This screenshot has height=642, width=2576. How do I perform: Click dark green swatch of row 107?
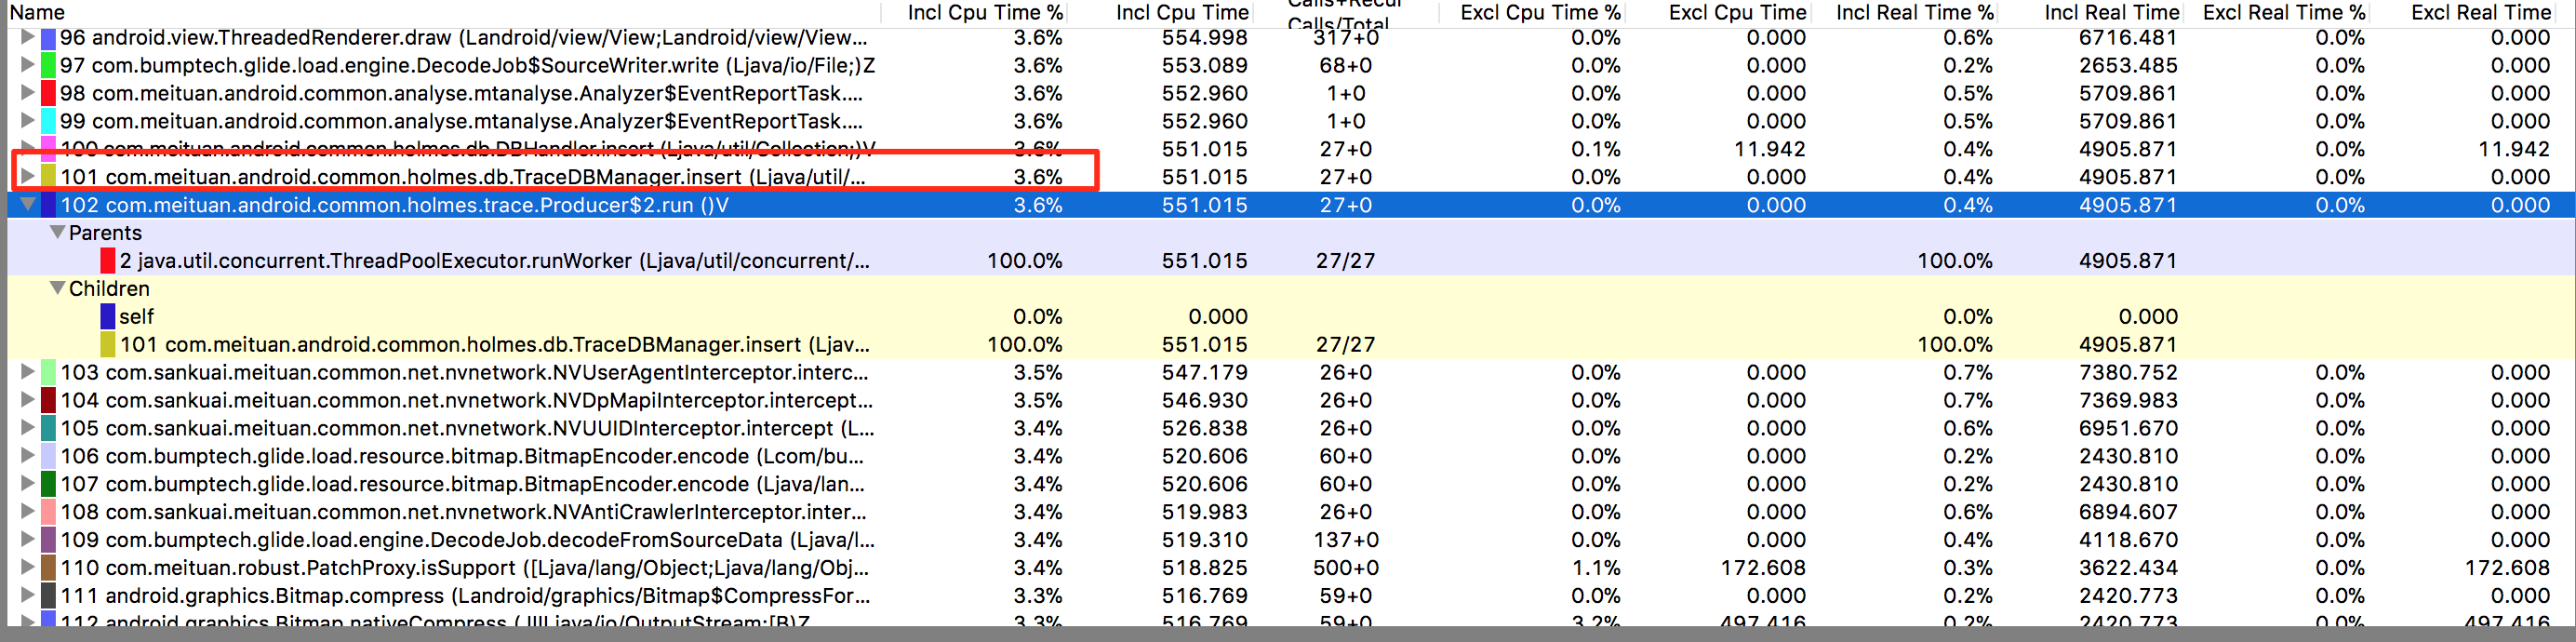click(48, 485)
